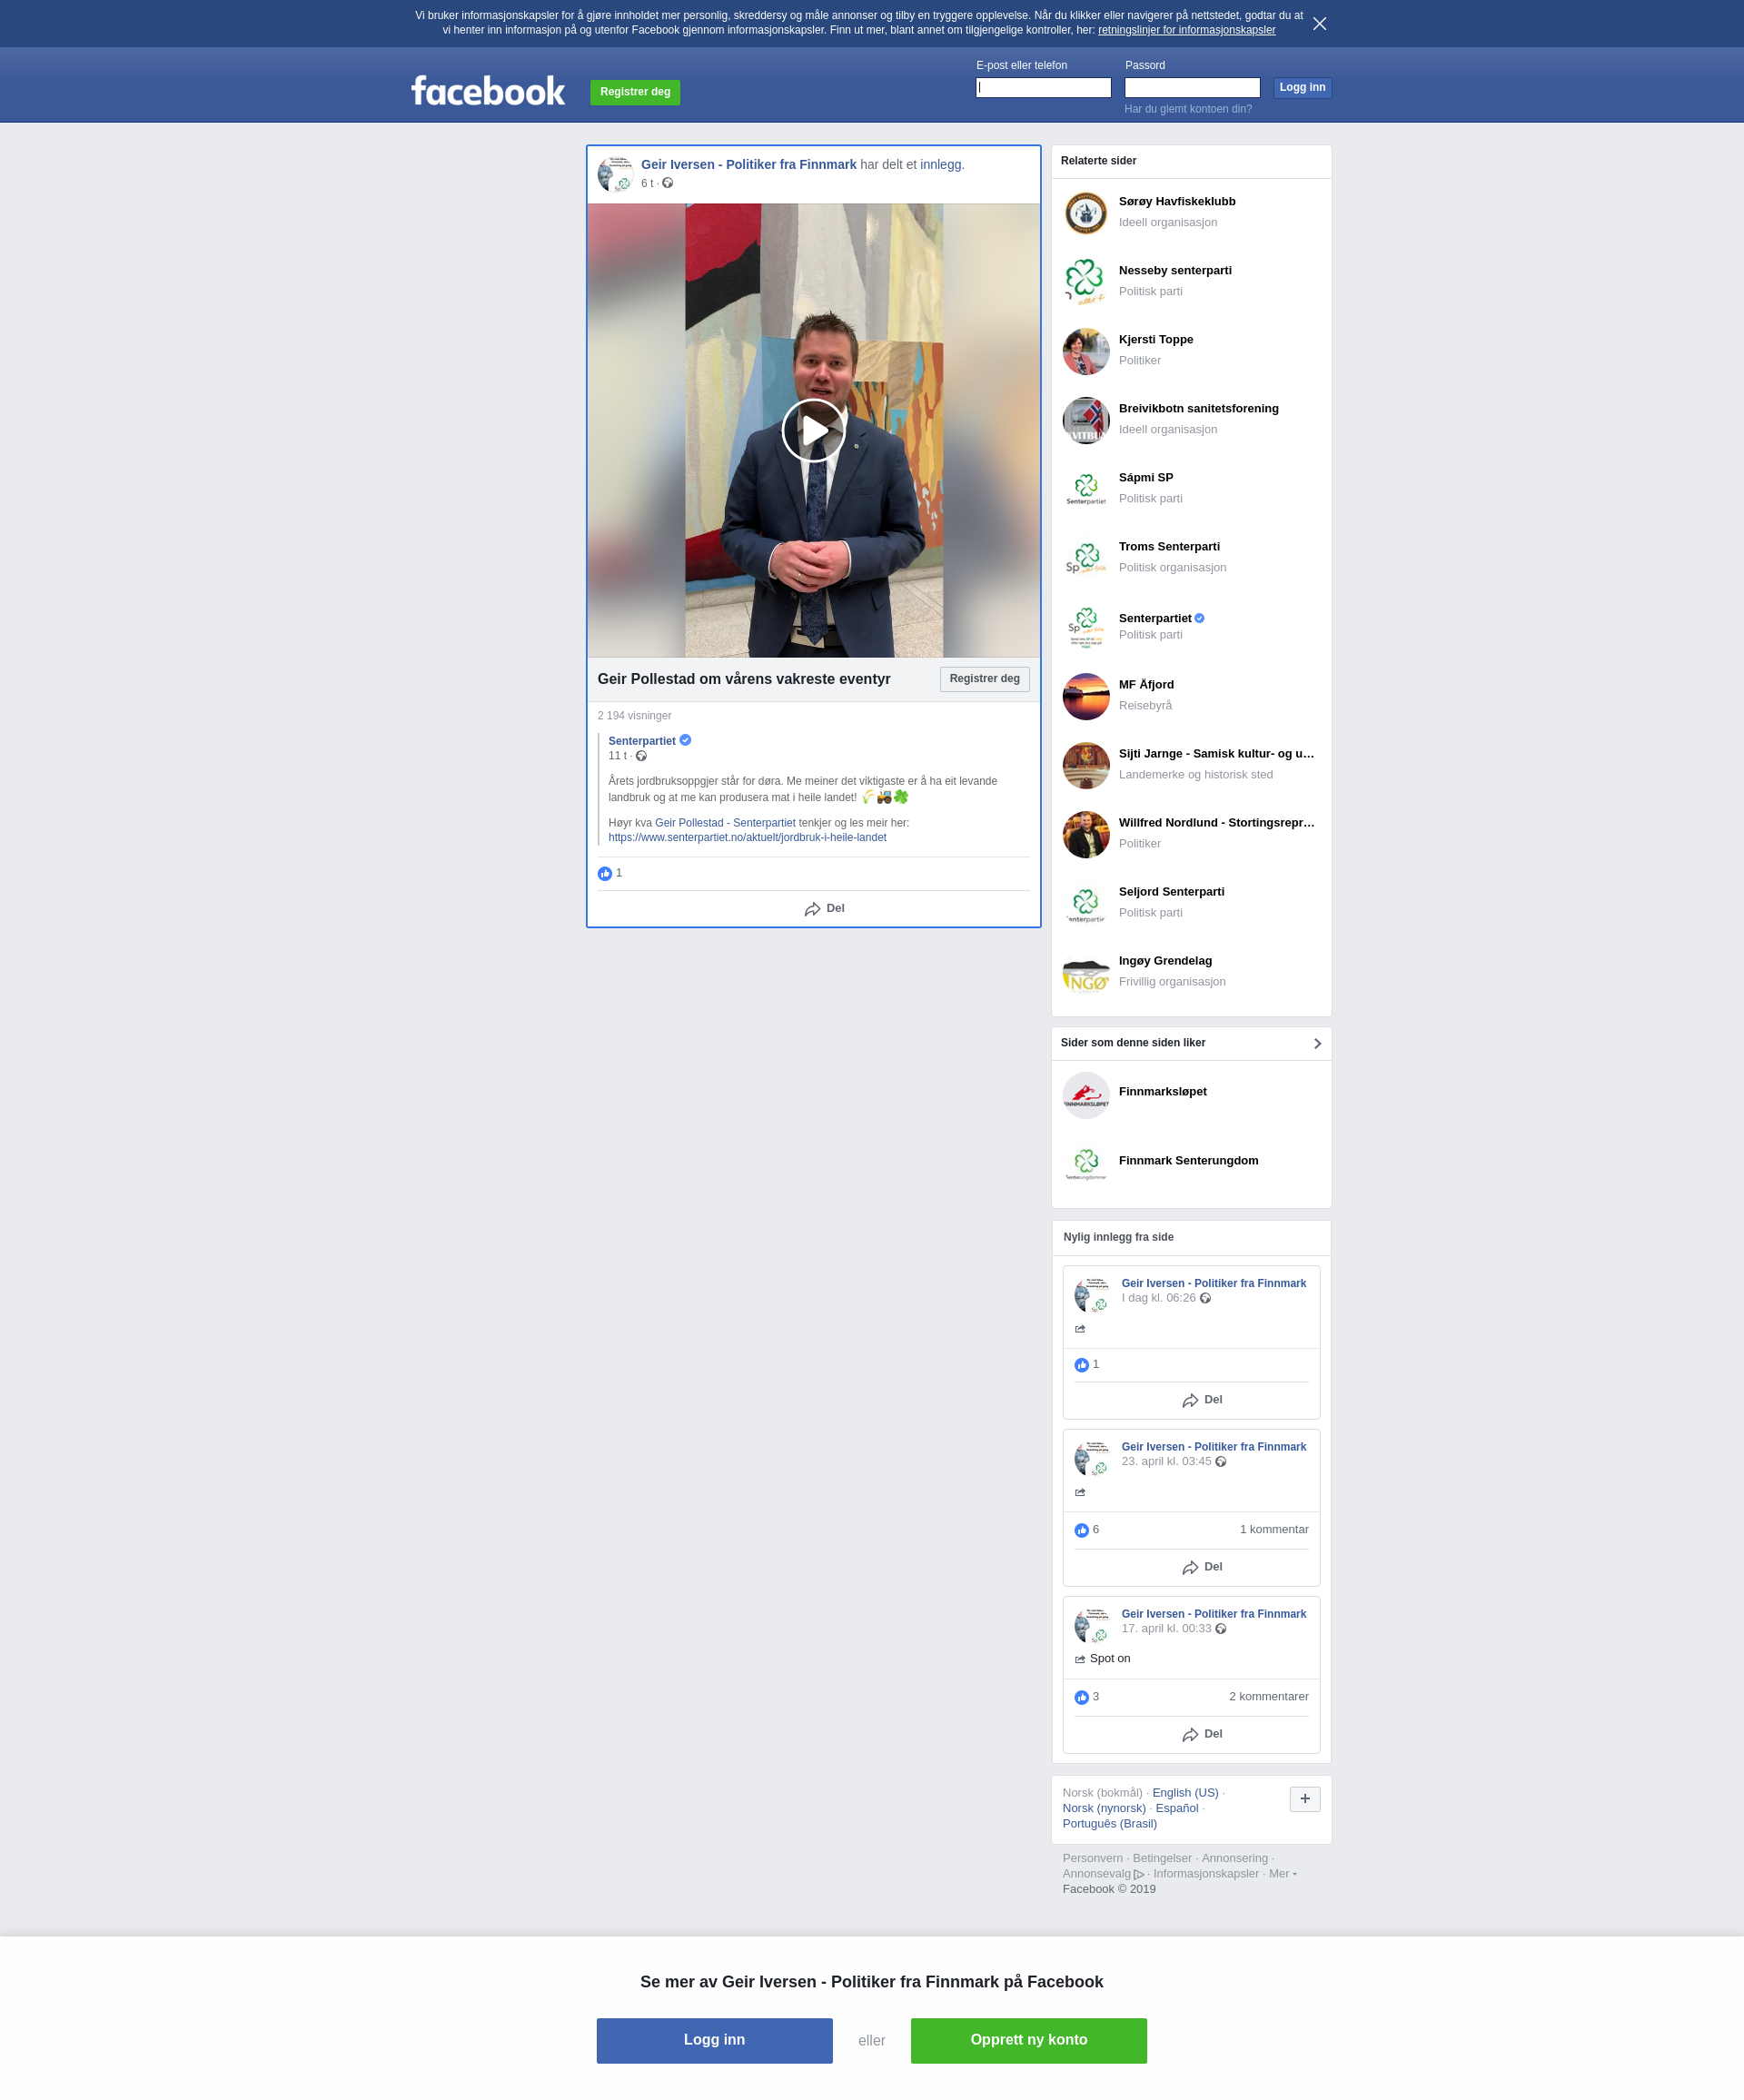Open Sápmi SP page icon

click(x=1086, y=489)
